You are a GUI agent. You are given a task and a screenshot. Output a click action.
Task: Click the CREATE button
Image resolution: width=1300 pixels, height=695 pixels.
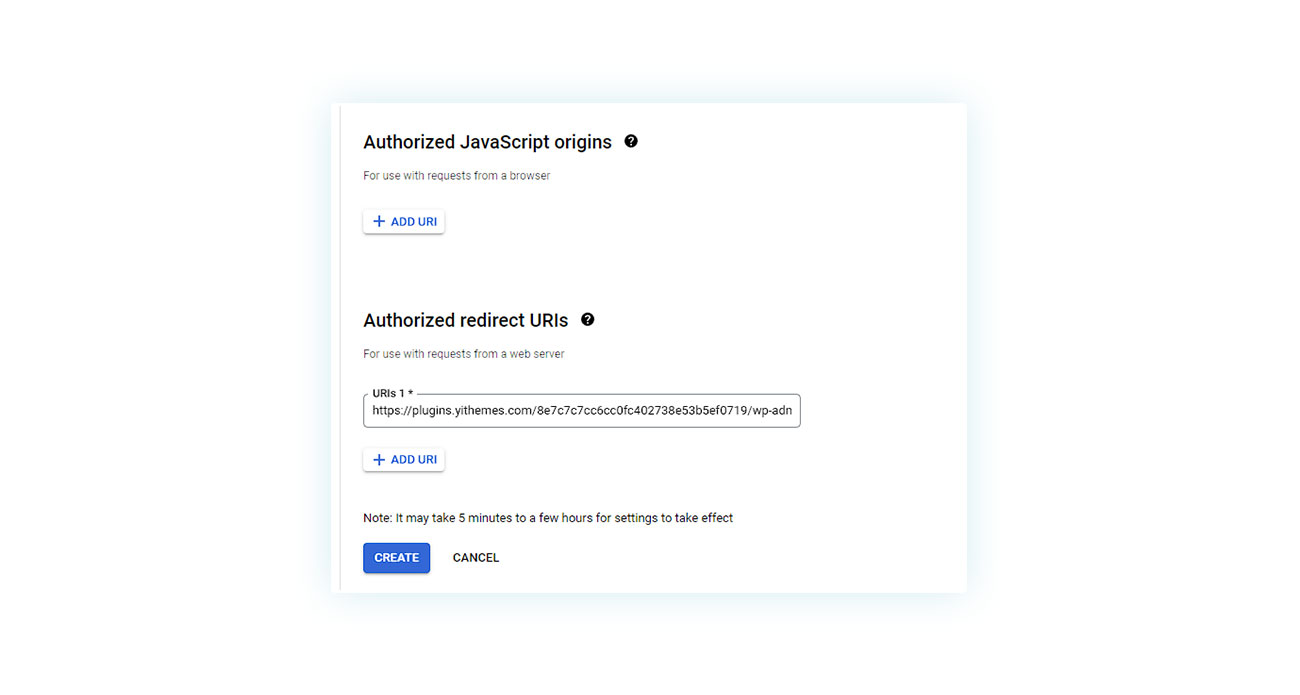coord(396,558)
